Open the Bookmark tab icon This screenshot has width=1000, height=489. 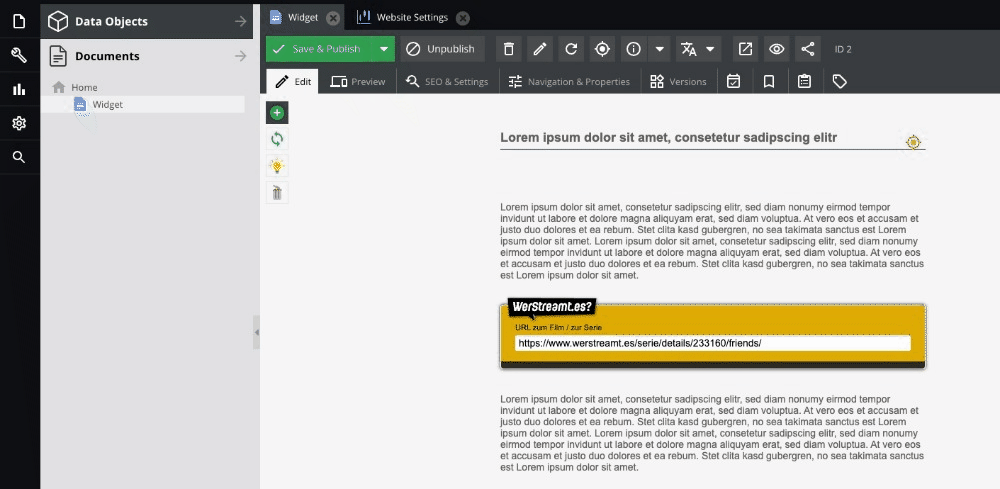tap(769, 82)
